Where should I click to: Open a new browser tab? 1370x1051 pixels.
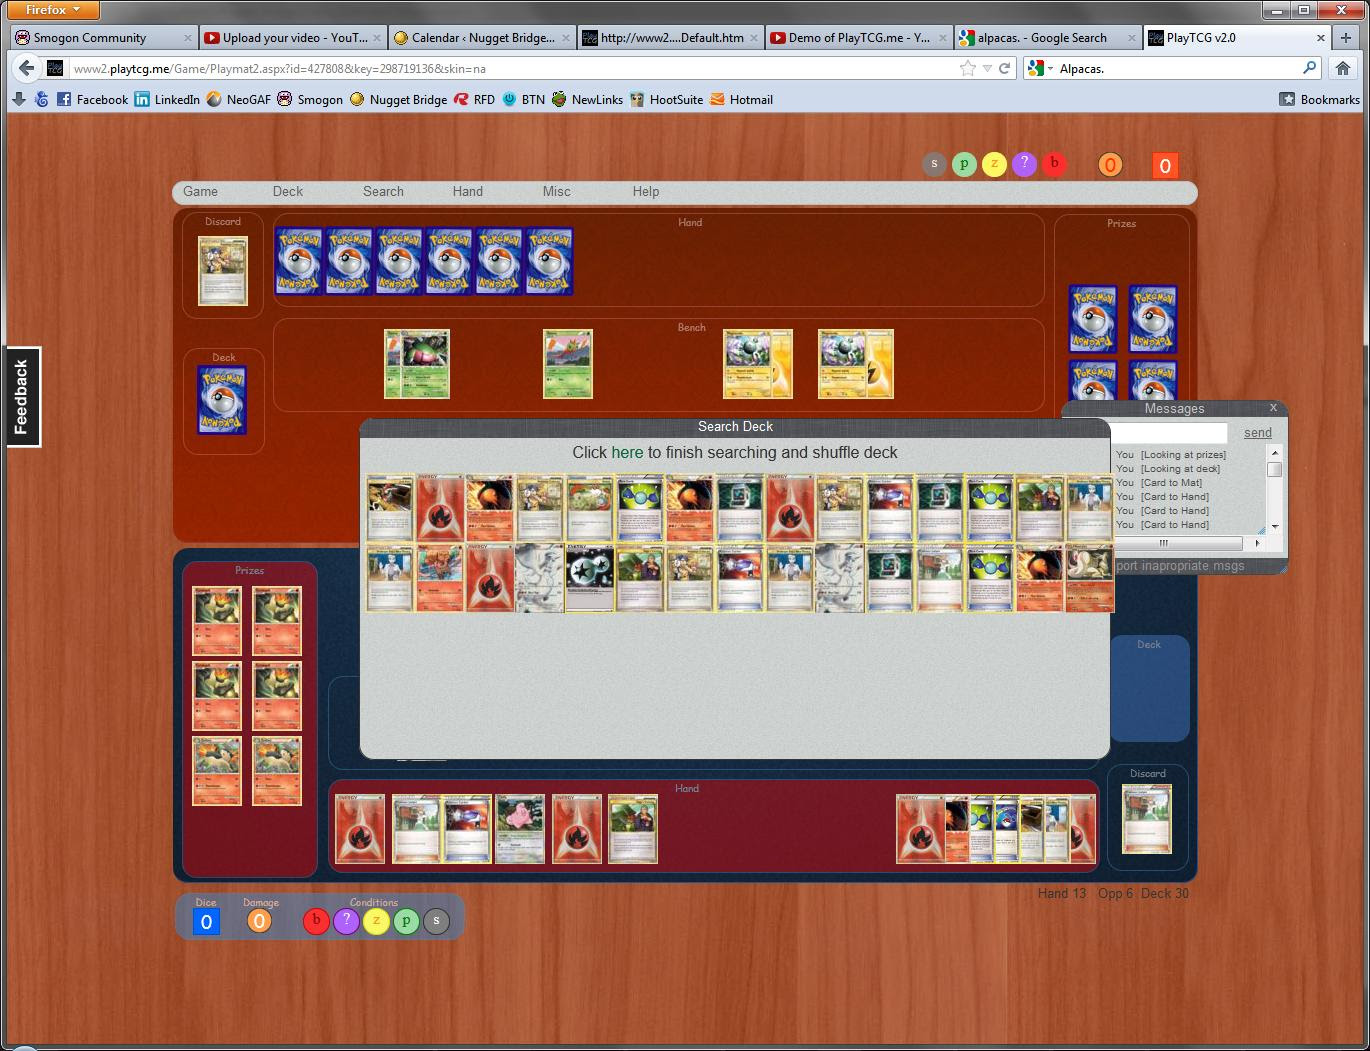pos(1346,38)
